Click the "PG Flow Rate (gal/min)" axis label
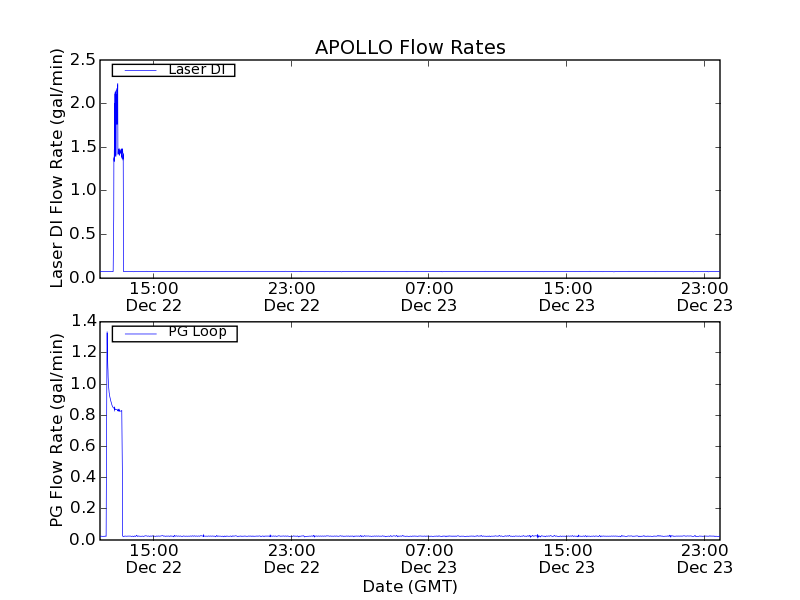 click(57, 430)
